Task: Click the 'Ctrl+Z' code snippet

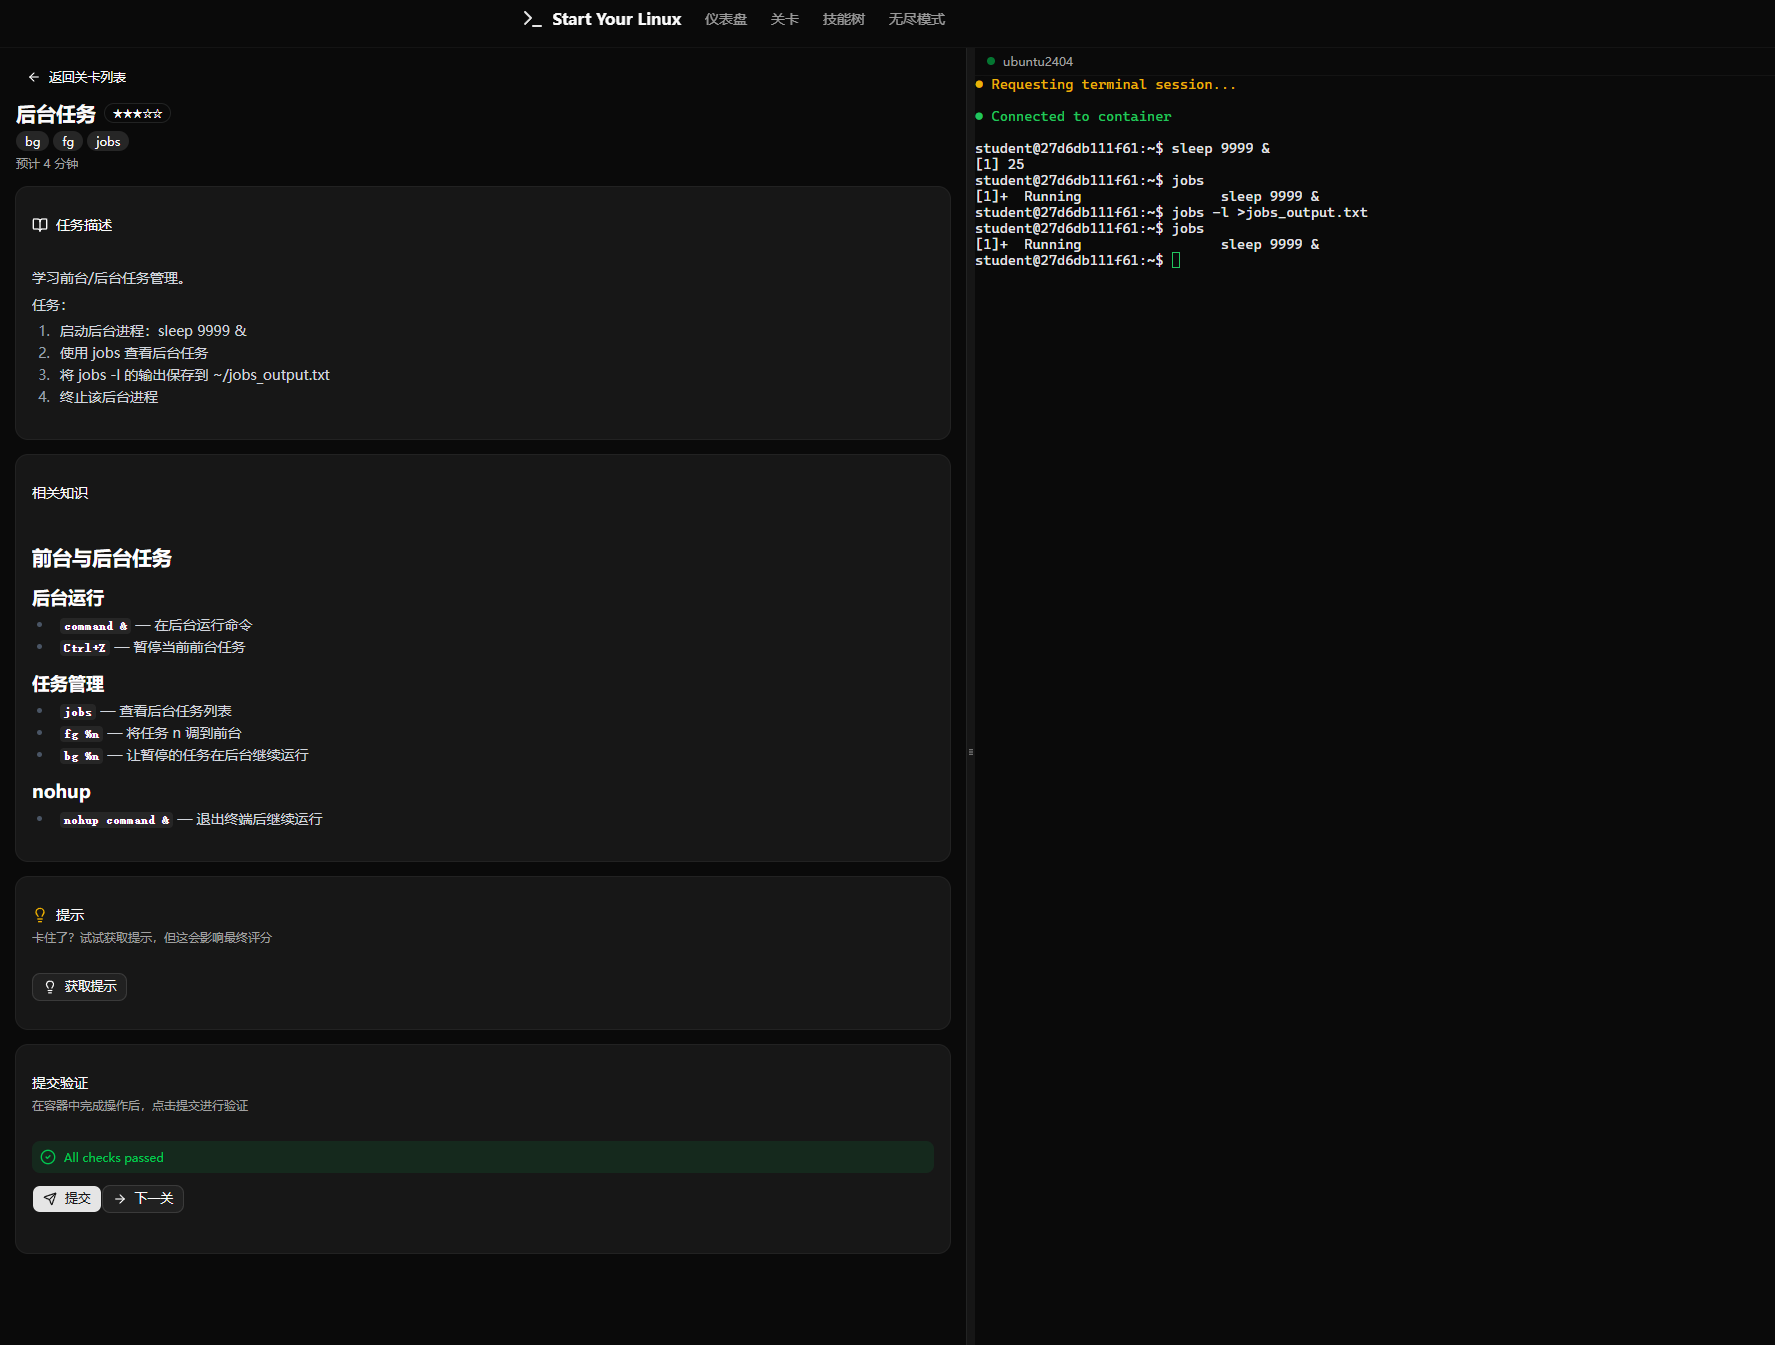Action: (84, 648)
